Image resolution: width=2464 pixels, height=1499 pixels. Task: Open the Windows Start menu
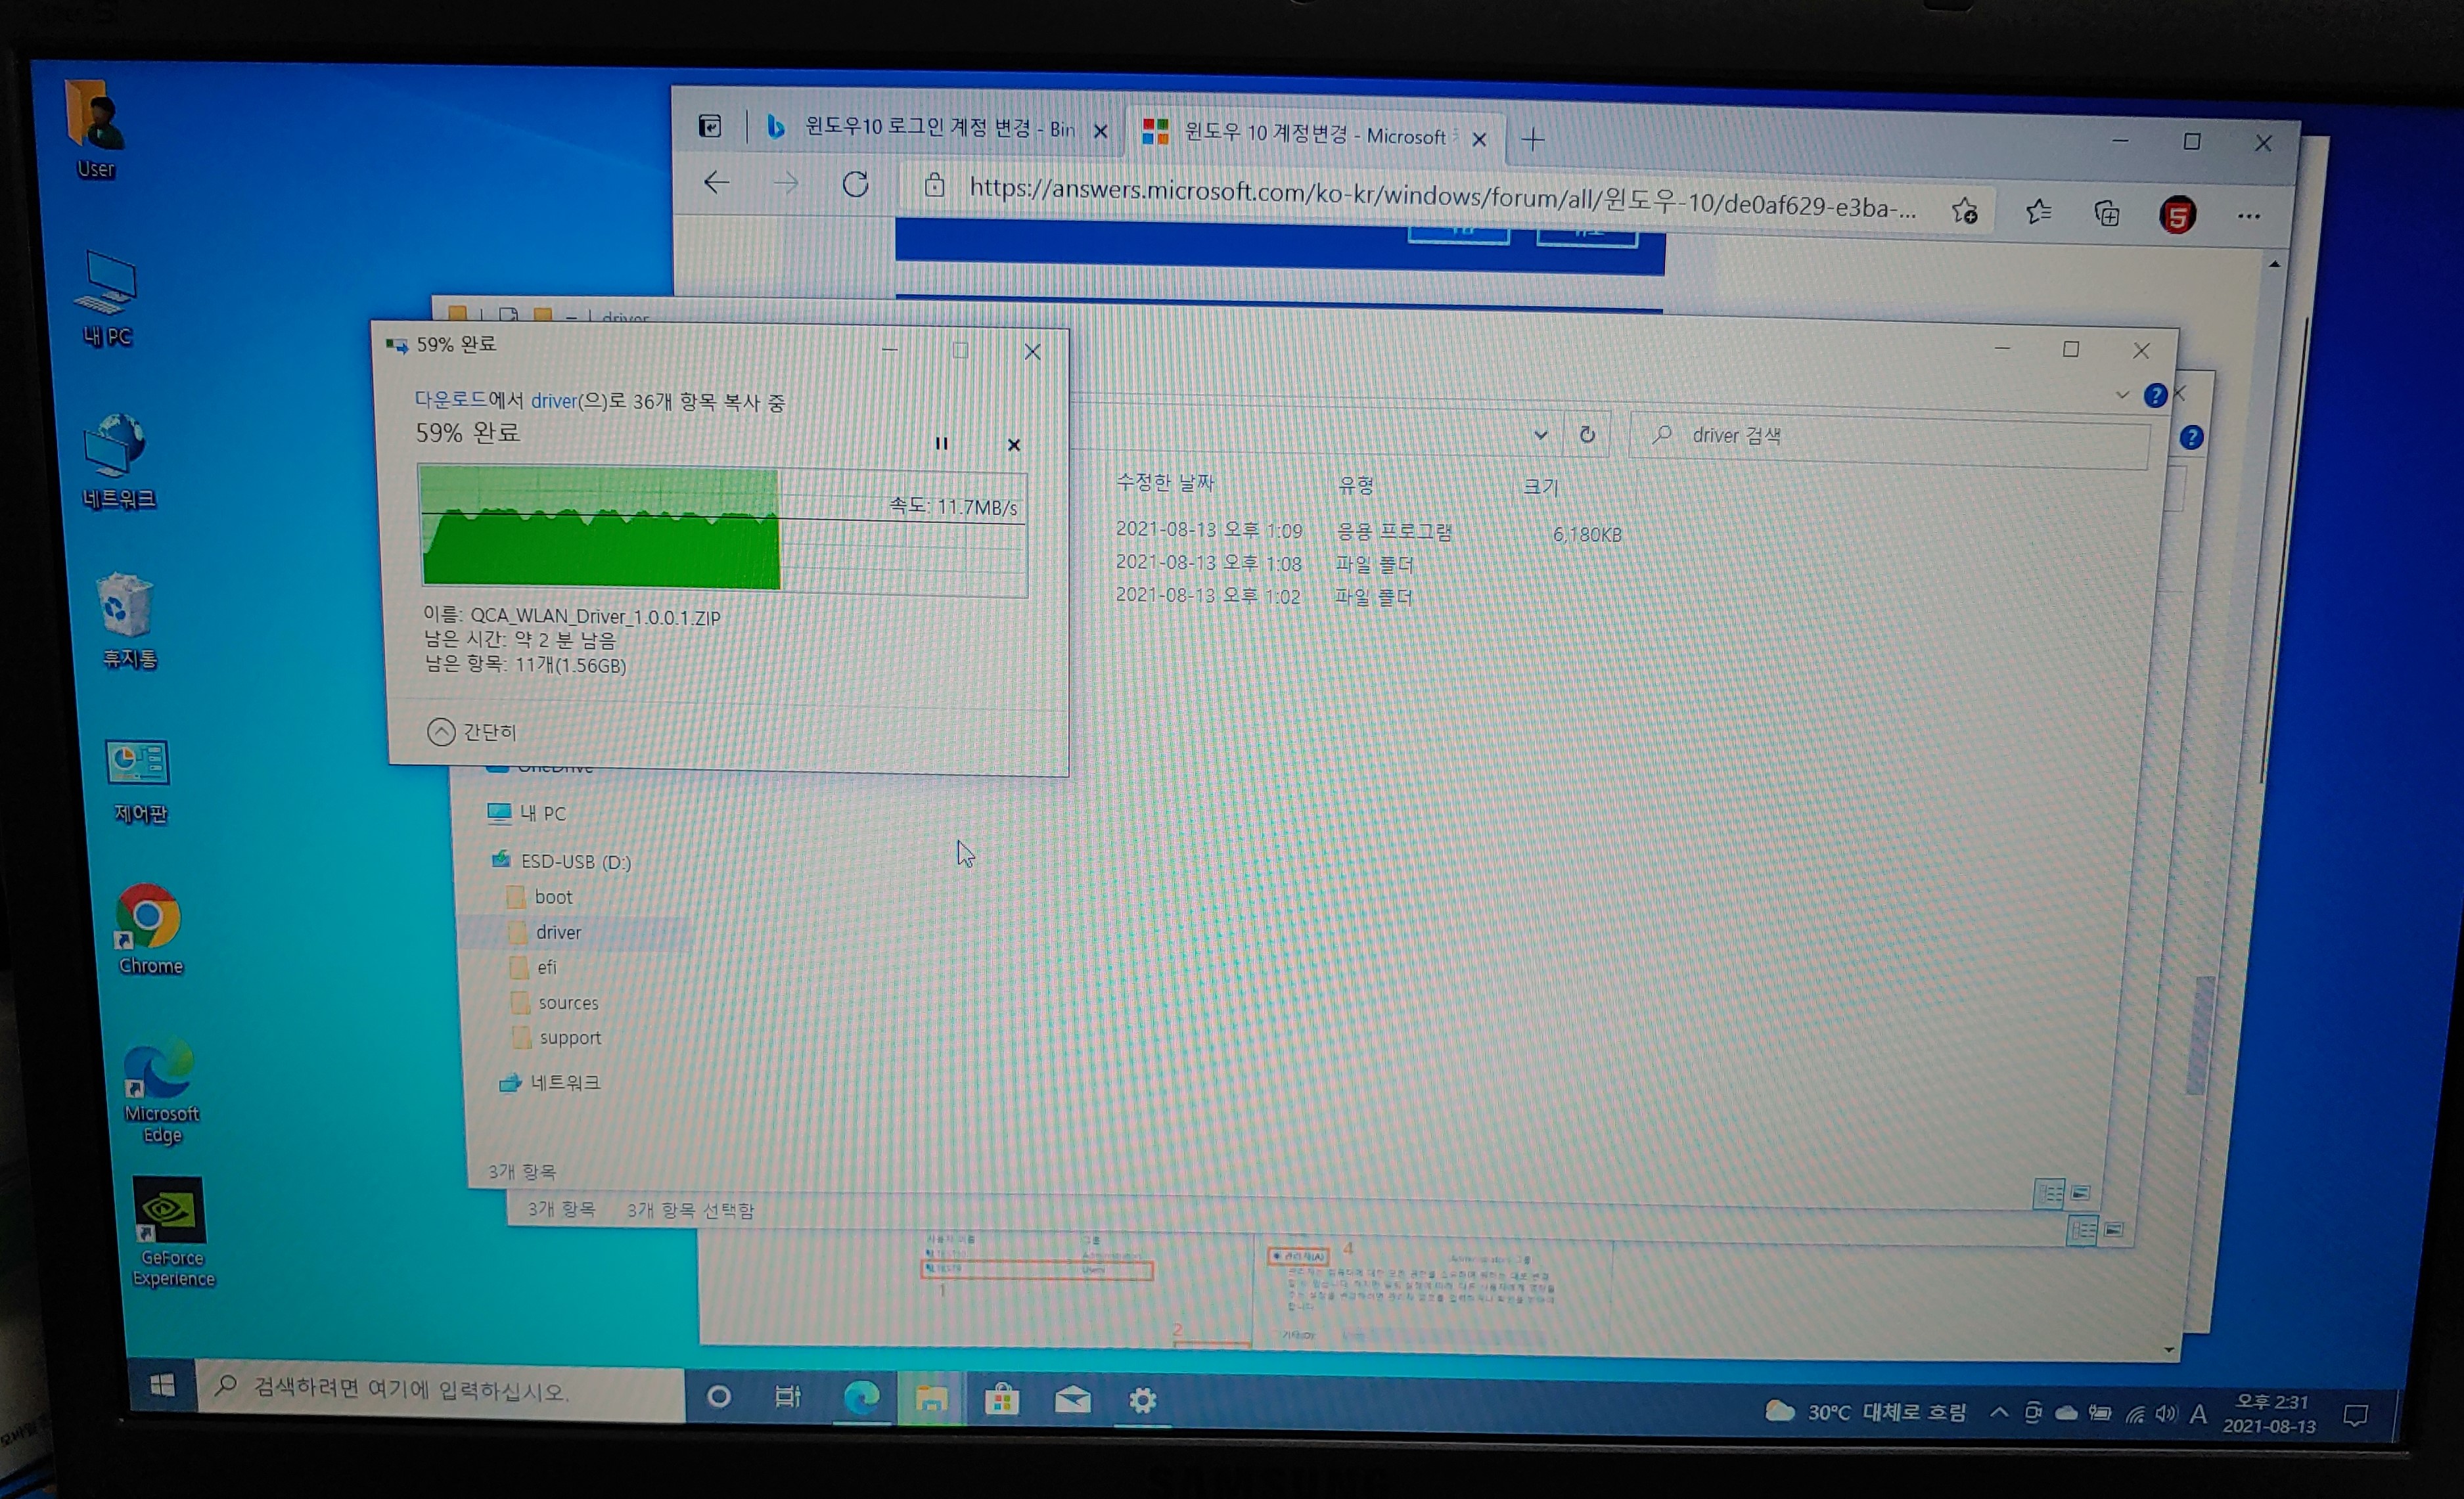162,1385
